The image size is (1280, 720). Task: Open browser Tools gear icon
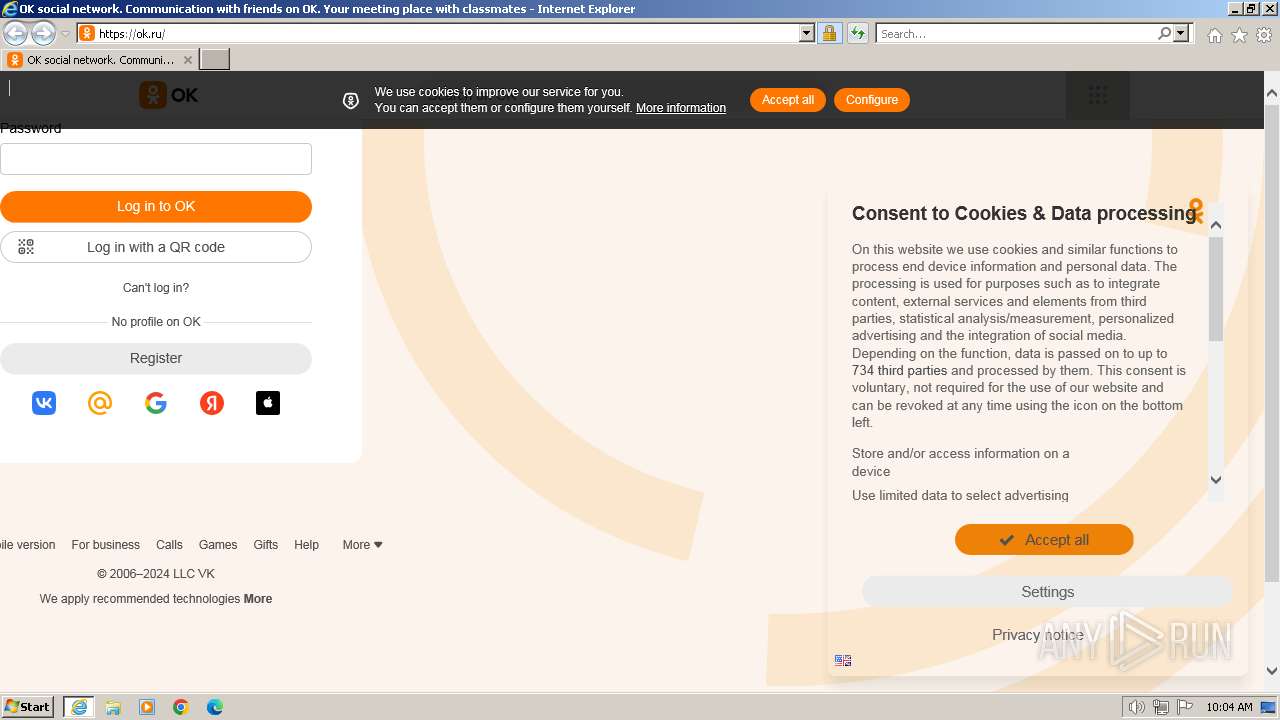pyautogui.click(x=1264, y=35)
